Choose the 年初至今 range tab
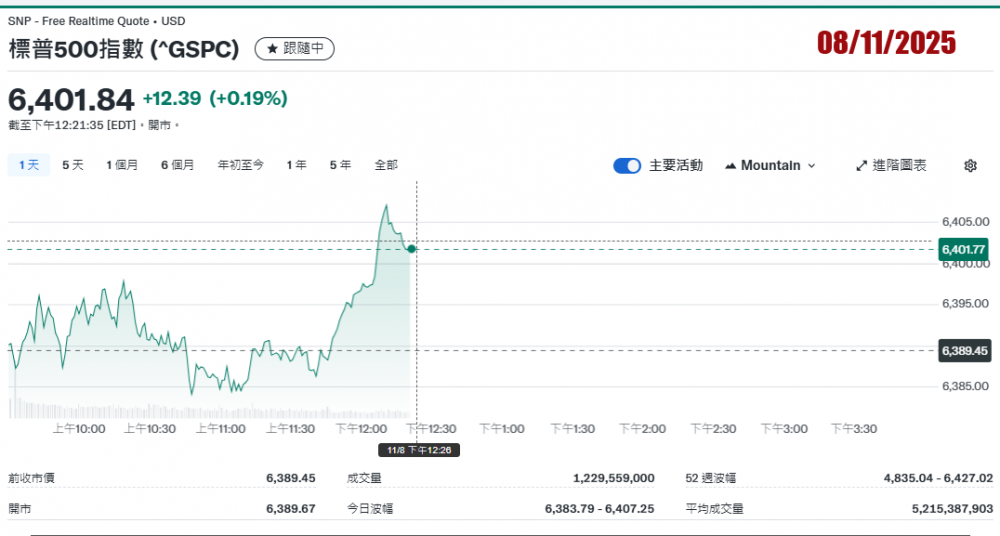1000x536 pixels. (x=241, y=165)
